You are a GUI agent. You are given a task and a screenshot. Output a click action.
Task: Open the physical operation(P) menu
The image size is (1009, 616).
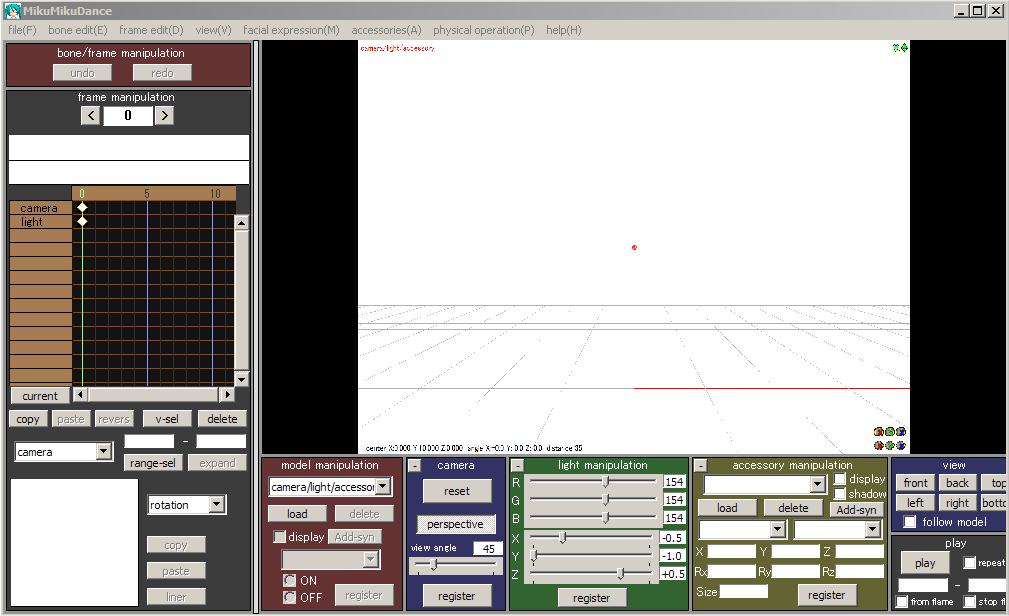483,30
